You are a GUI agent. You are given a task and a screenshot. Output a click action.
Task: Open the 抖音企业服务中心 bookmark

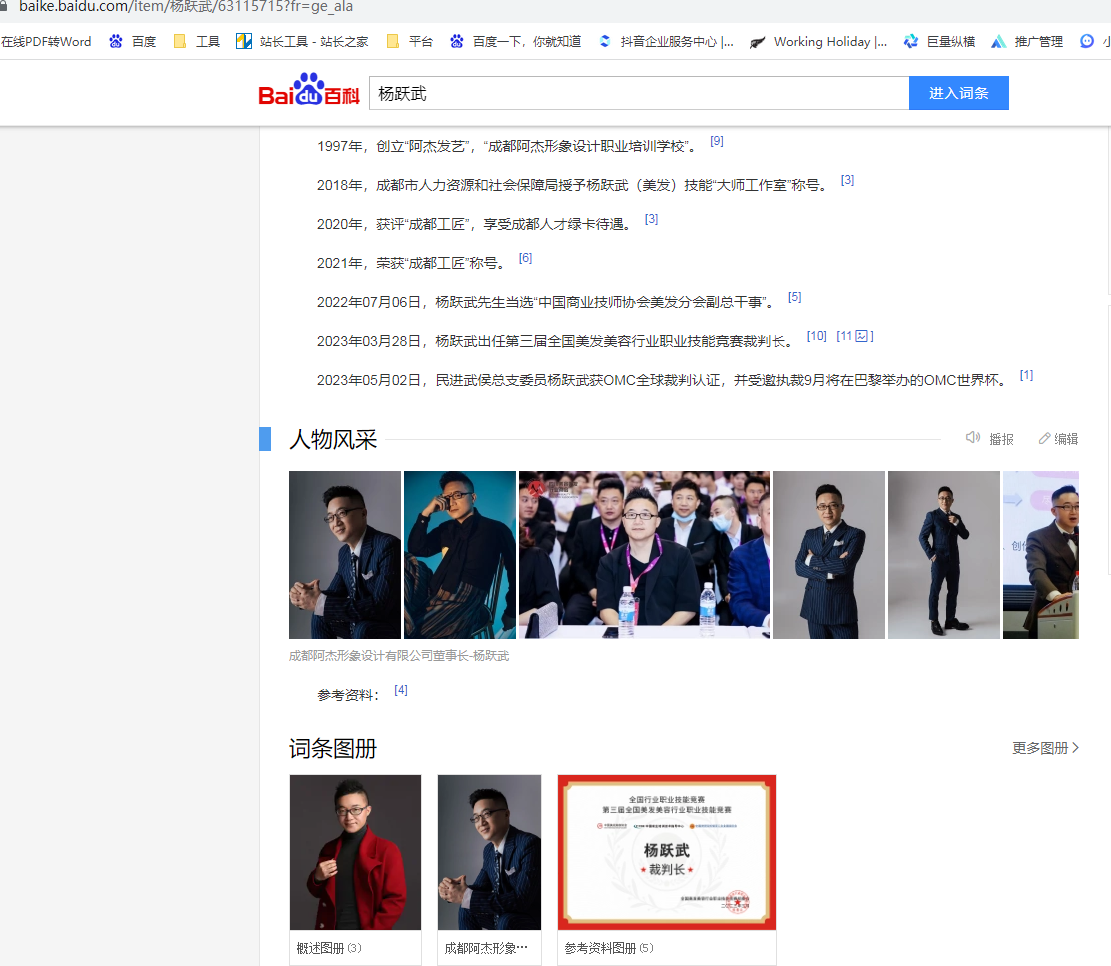tap(665, 41)
